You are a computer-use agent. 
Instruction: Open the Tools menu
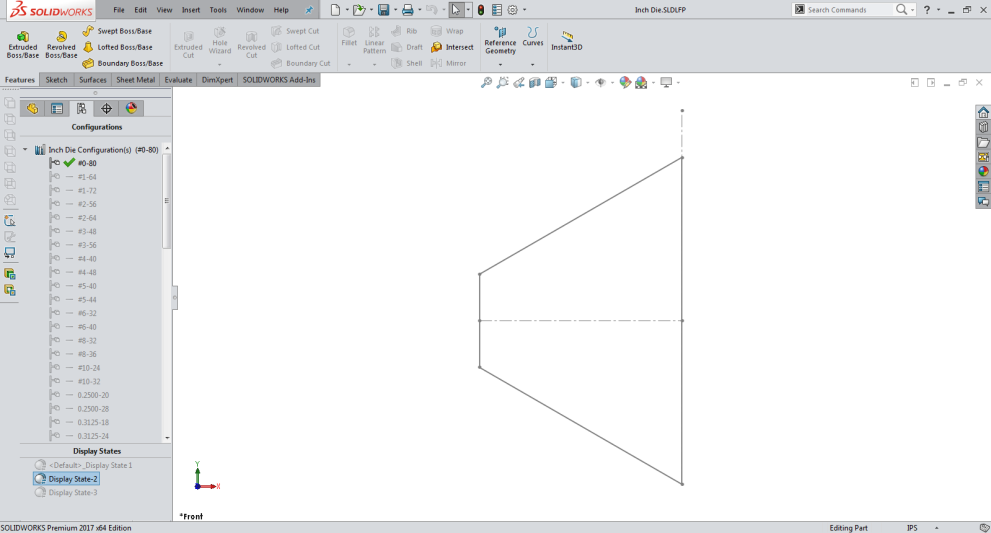coord(218,10)
